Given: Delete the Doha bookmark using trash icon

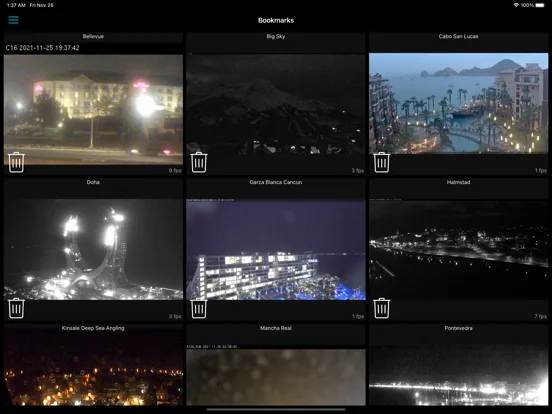Looking at the screenshot, I should 16,308.
